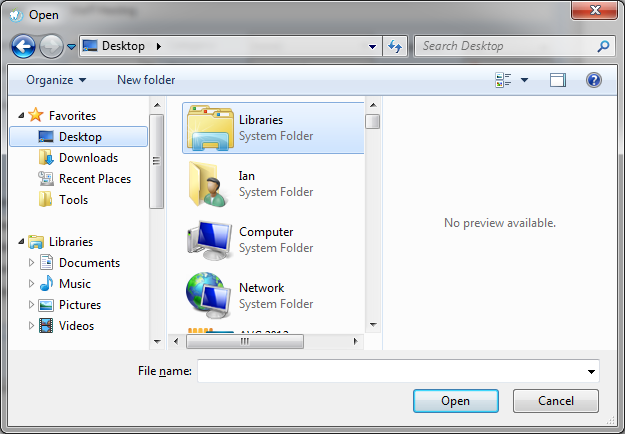Click the Ian user folder icon
The height and width of the screenshot is (434, 625).
point(209,184)
